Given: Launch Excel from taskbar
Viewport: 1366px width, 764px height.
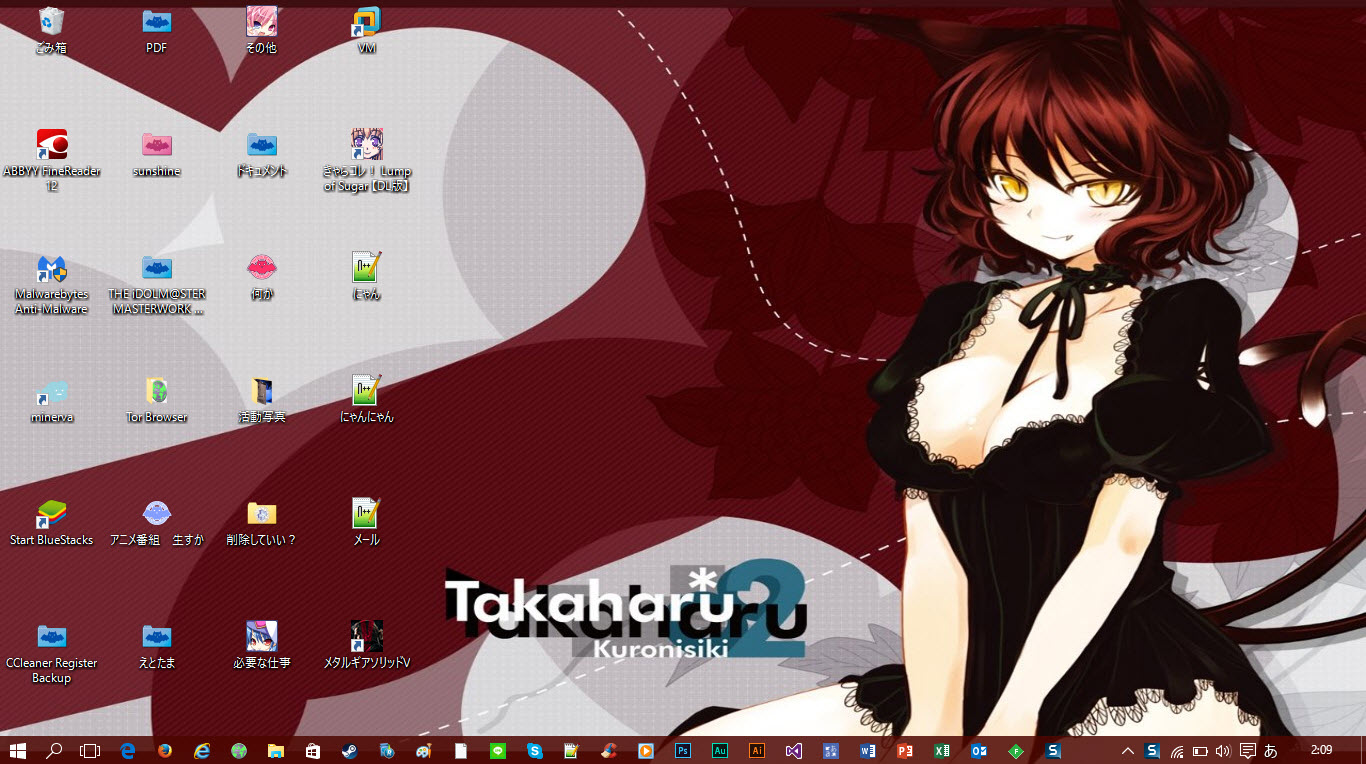Looking at the screenshot, I should [942, 750].
